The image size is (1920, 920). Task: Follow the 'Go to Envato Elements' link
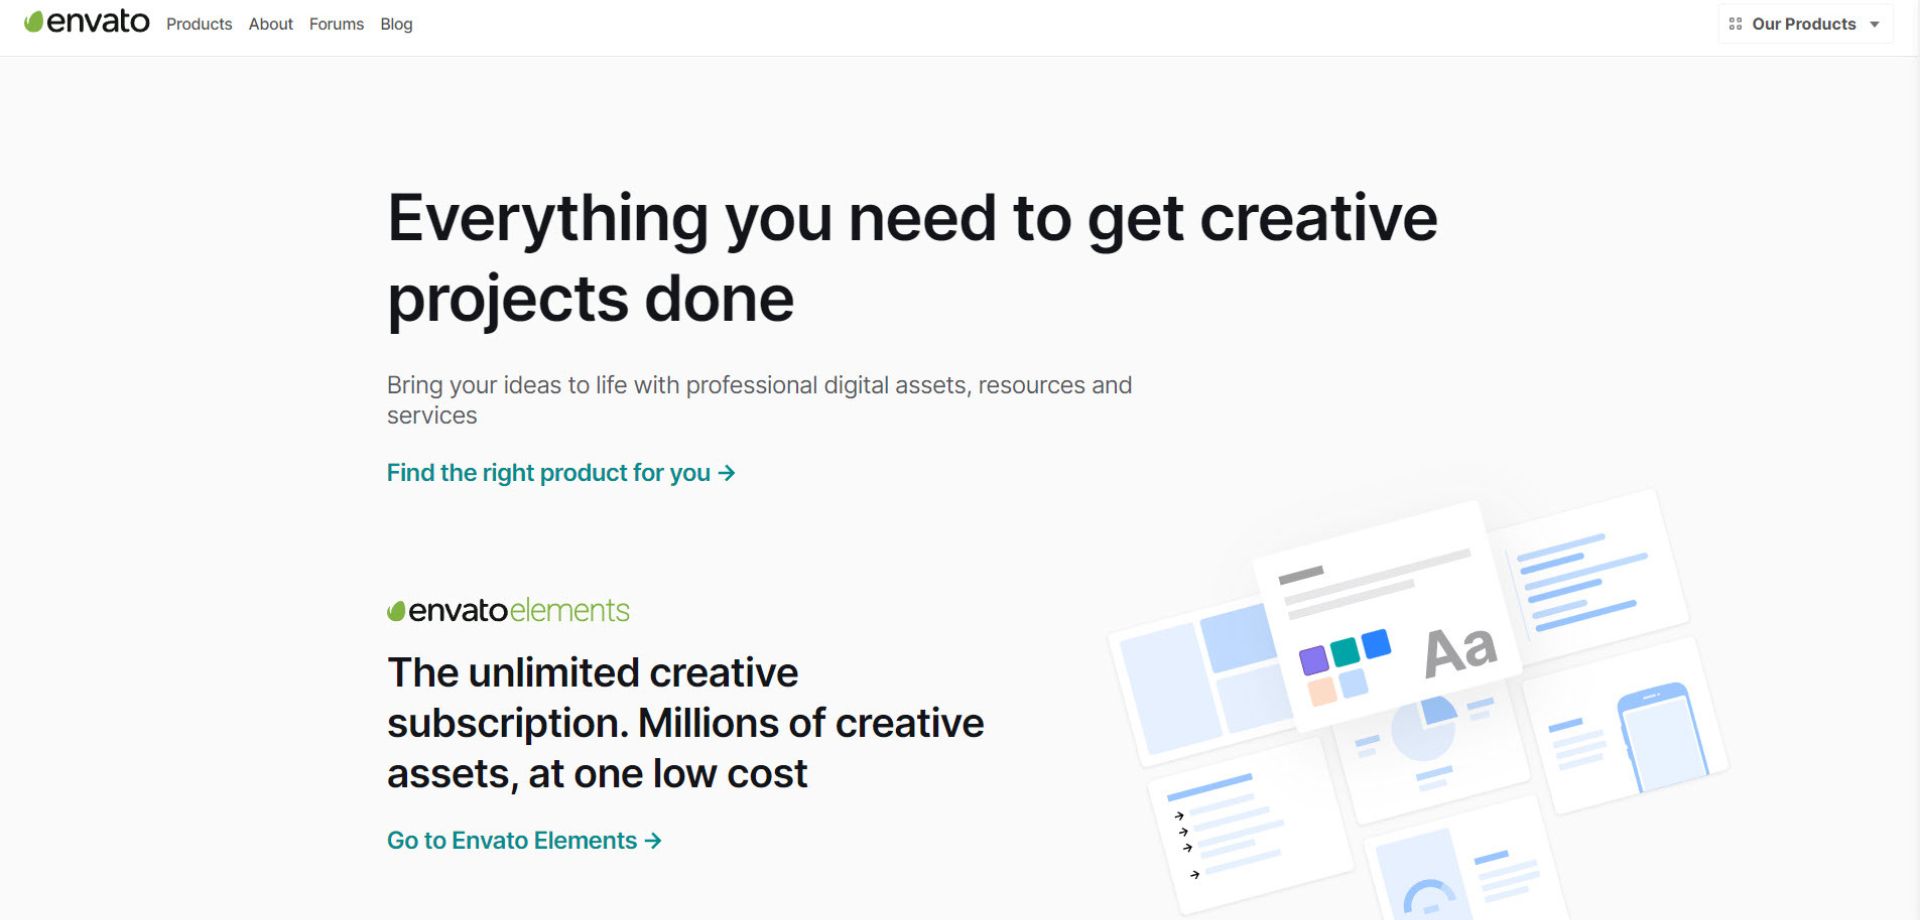(x=511, y=841)
